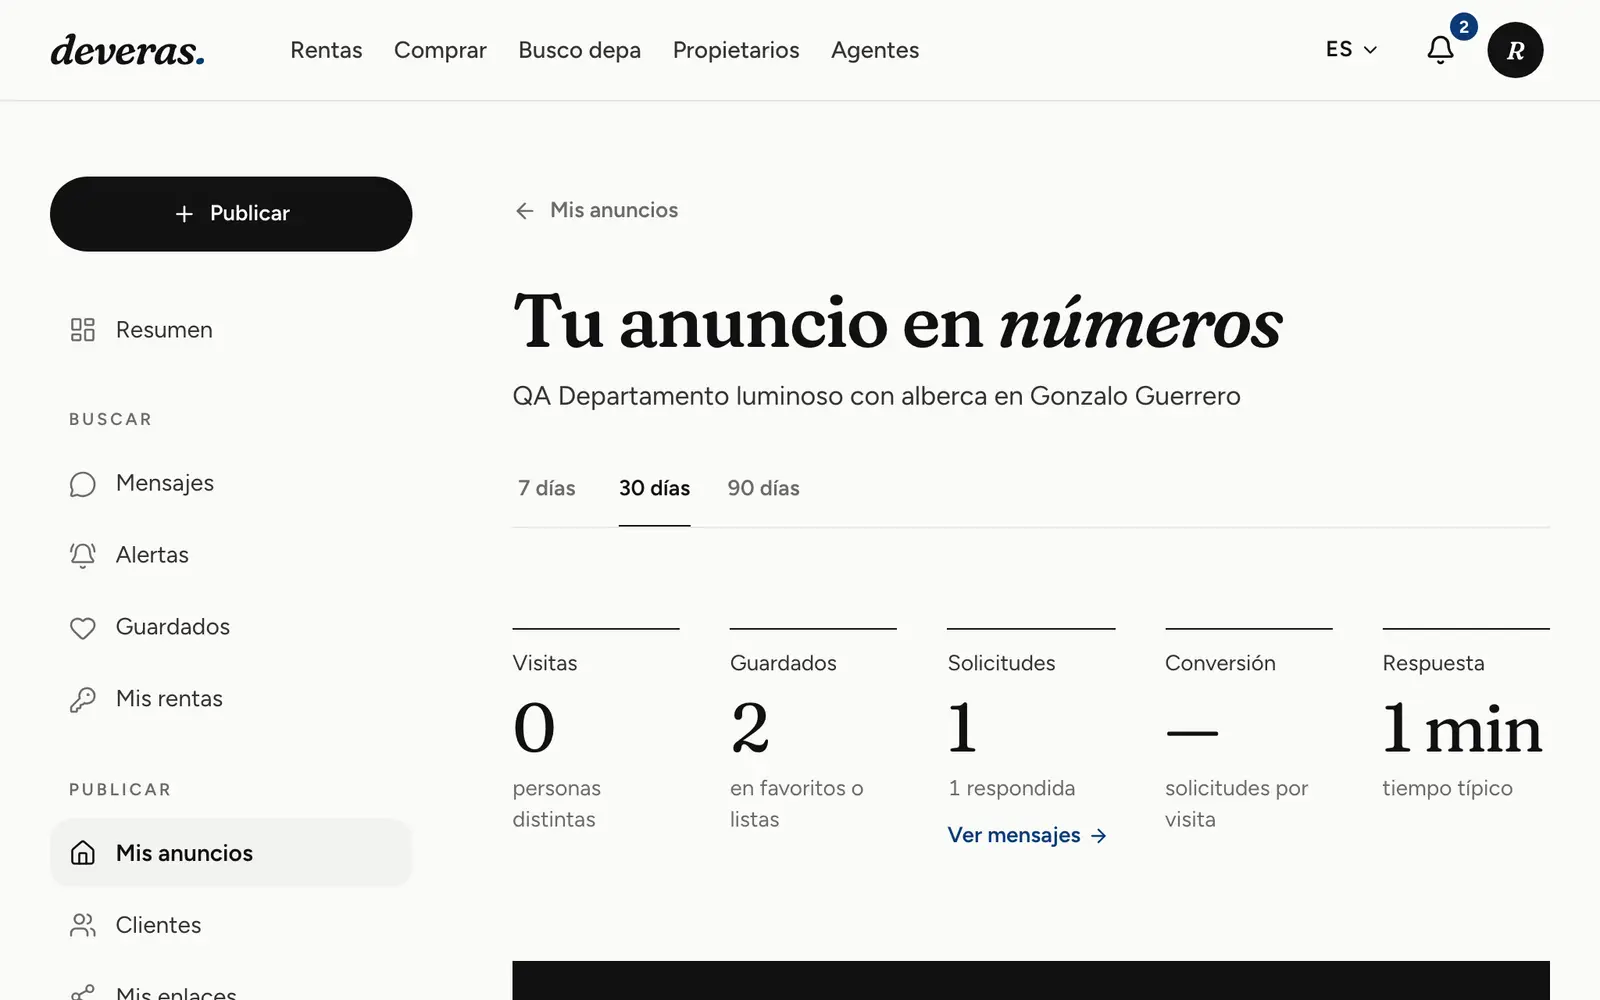Click the listing title 'QA Departamento luminoso'
The image size is (1600, 1000).
point(876,396)
